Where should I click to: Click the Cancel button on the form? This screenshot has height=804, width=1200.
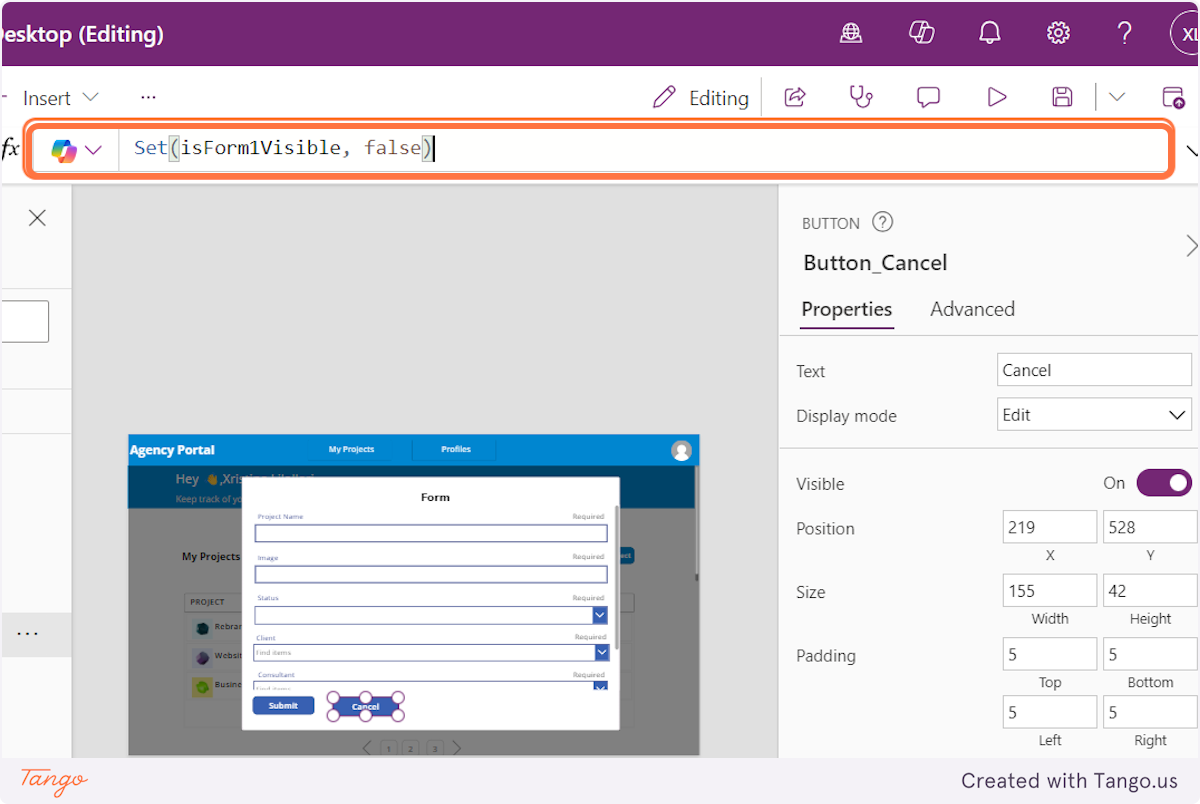pyautogui.click(x=366, y=706)
